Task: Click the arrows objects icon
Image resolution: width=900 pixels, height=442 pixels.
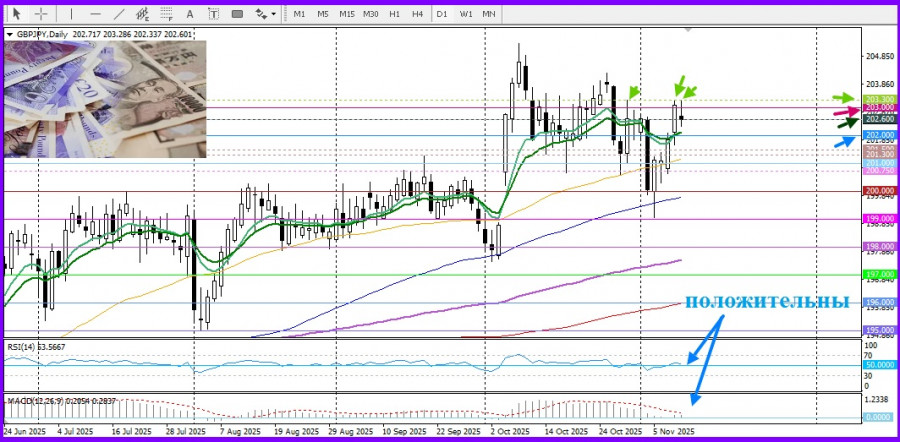Action: pyautogui.click(x=261, y=13)
